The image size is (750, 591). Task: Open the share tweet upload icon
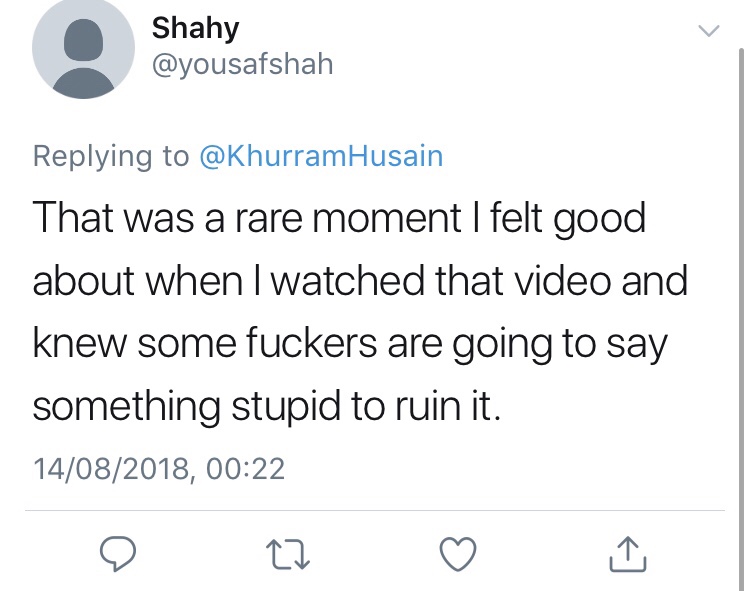click(628, 554)
